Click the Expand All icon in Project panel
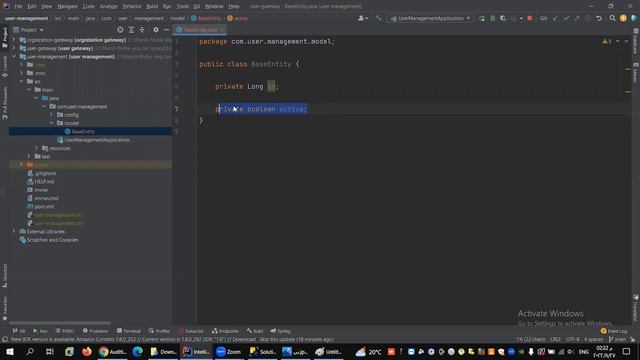This screenshot has width=640, height=360. point(131,30)
